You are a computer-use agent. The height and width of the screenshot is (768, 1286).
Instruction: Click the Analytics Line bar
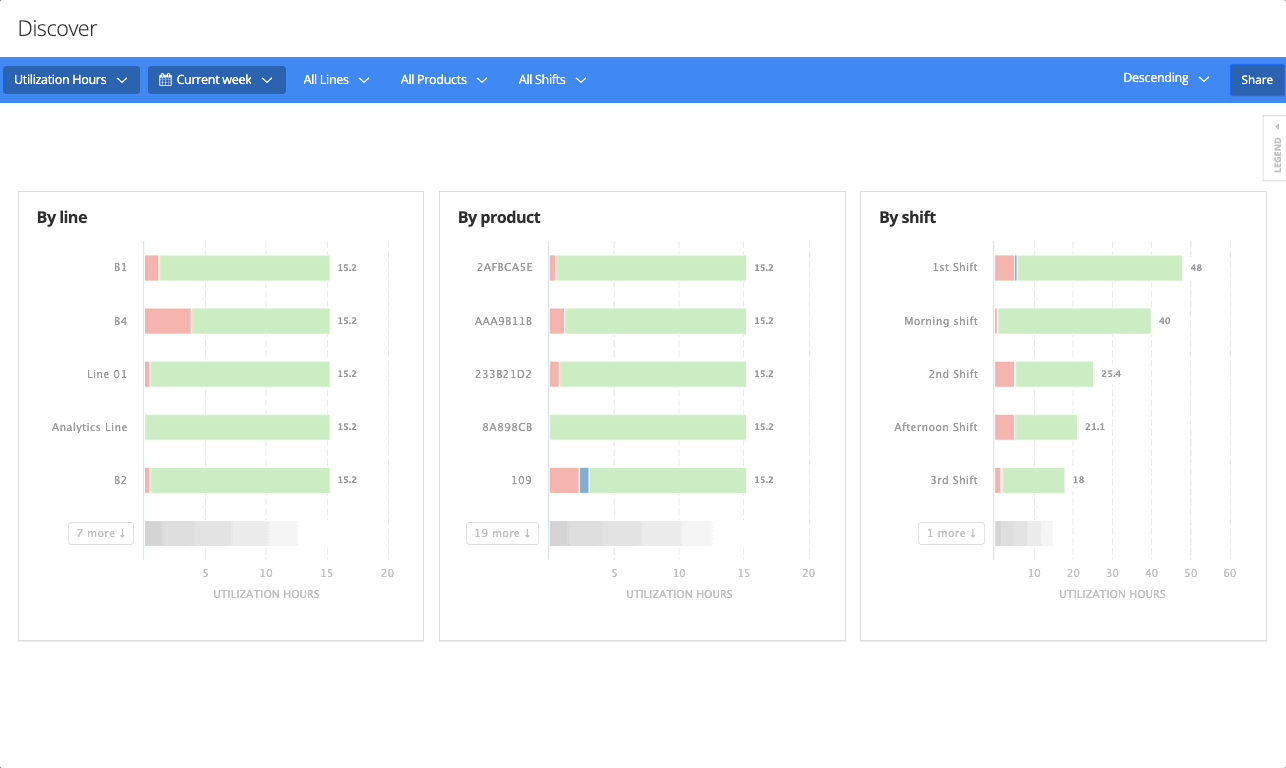pyautogui.click(x=237, y=427)
